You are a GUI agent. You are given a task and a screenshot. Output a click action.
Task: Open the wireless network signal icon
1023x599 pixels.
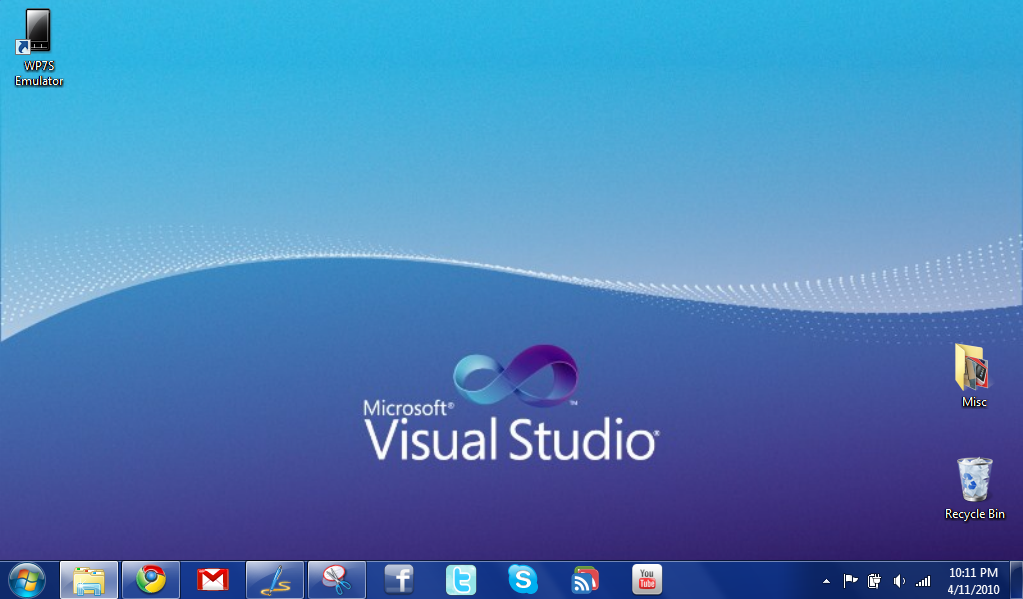click(x=922, y=580)
